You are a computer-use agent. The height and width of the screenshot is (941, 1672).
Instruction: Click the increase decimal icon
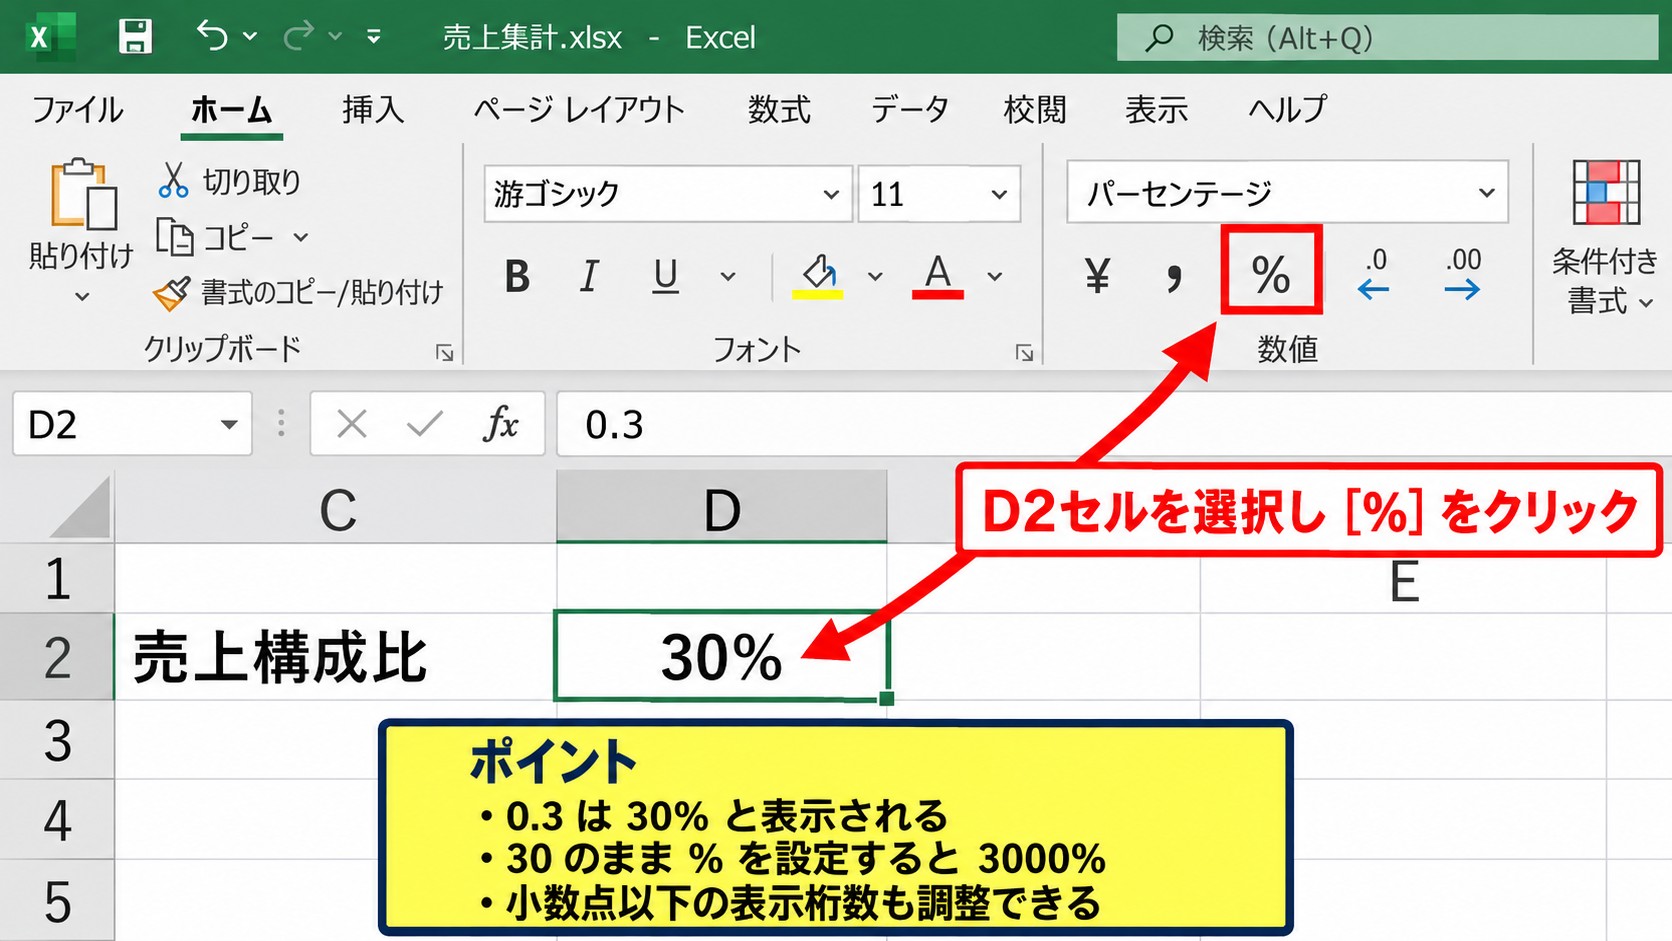[x=1374, y=274]
